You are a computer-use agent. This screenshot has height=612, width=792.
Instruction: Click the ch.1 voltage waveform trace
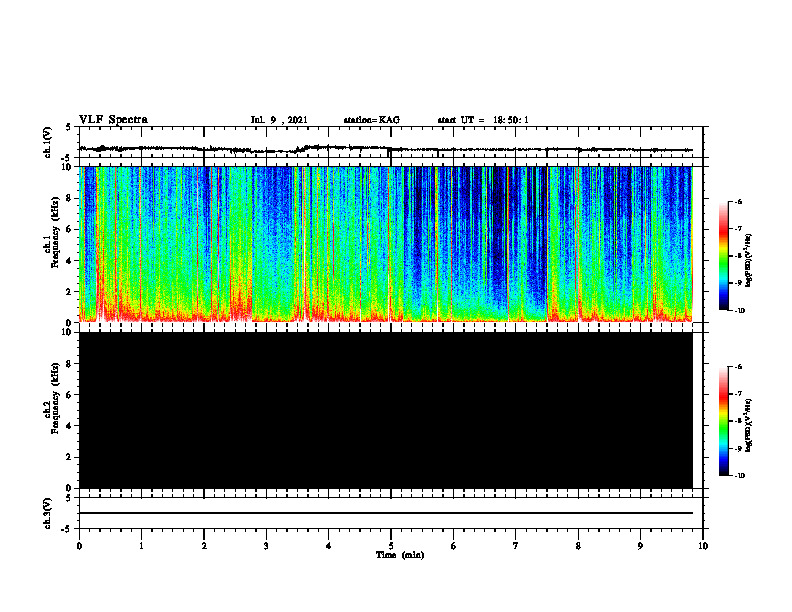pos(386,149)
